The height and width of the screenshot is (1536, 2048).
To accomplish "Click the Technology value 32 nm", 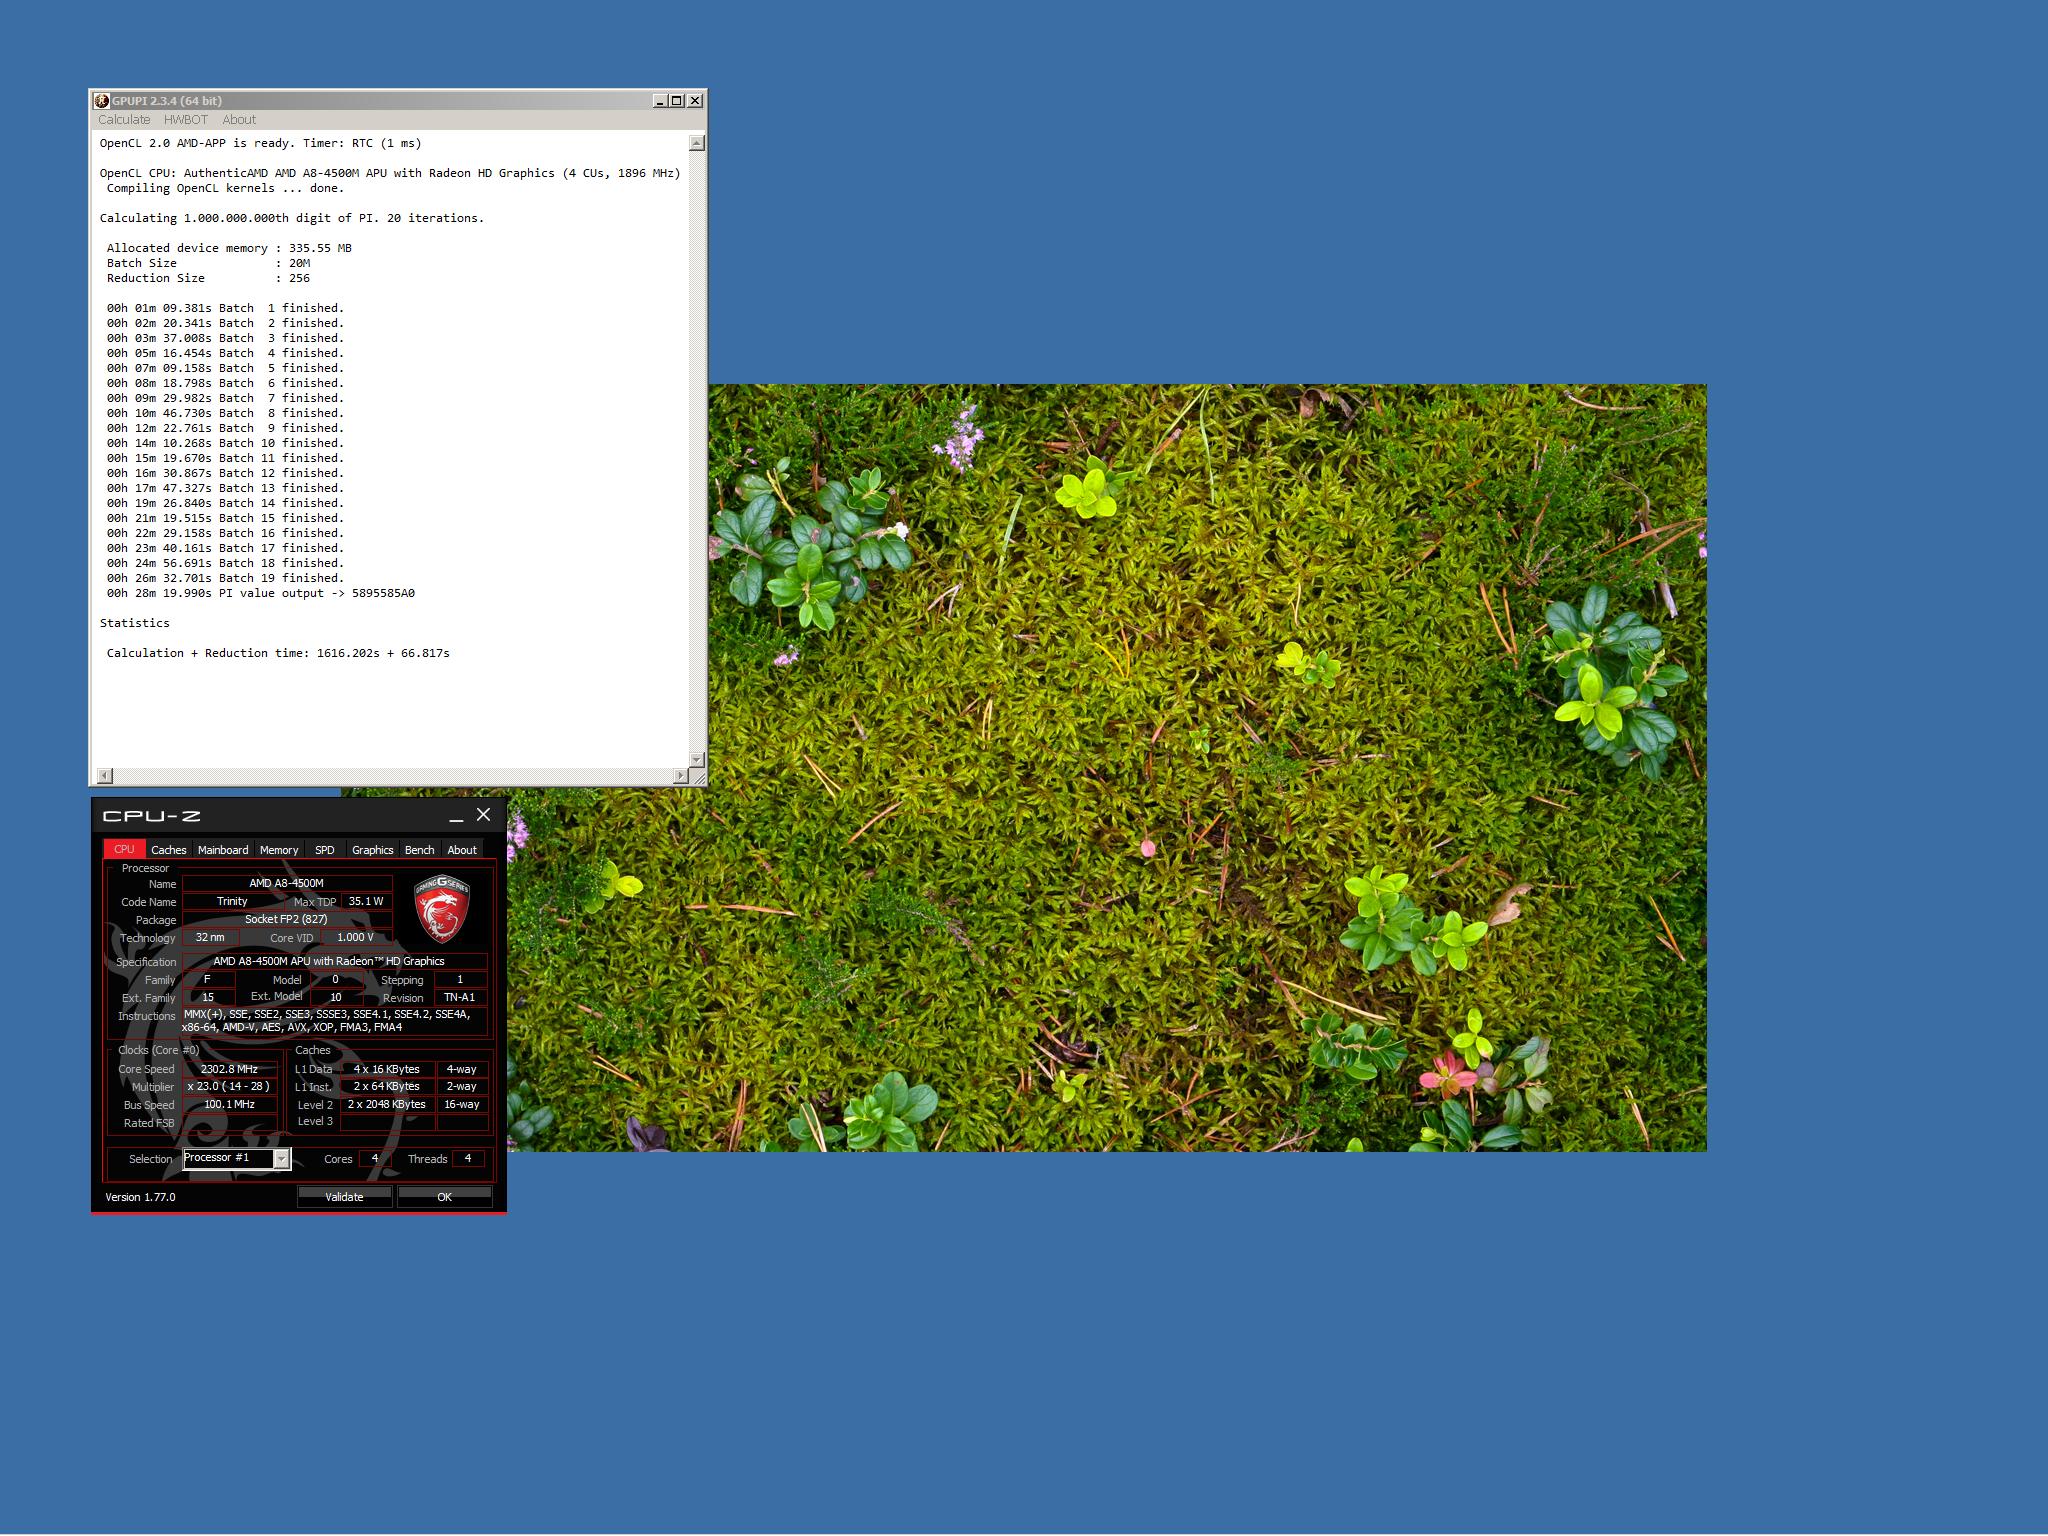I will (210, 937).
